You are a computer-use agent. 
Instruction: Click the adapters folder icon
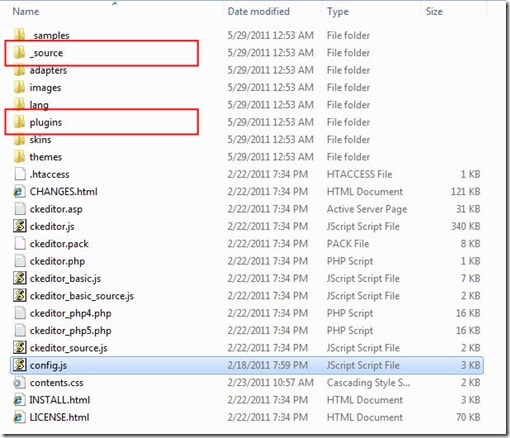tap(19, 70)
